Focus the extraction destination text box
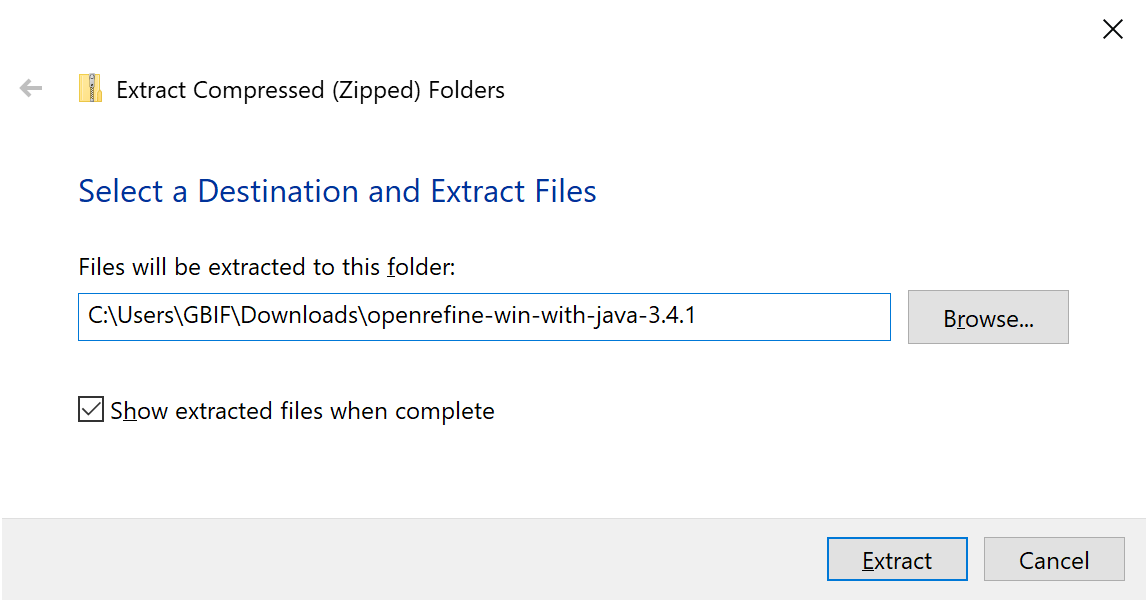Screen dimensions: 1148x601 tap(484, 317)
